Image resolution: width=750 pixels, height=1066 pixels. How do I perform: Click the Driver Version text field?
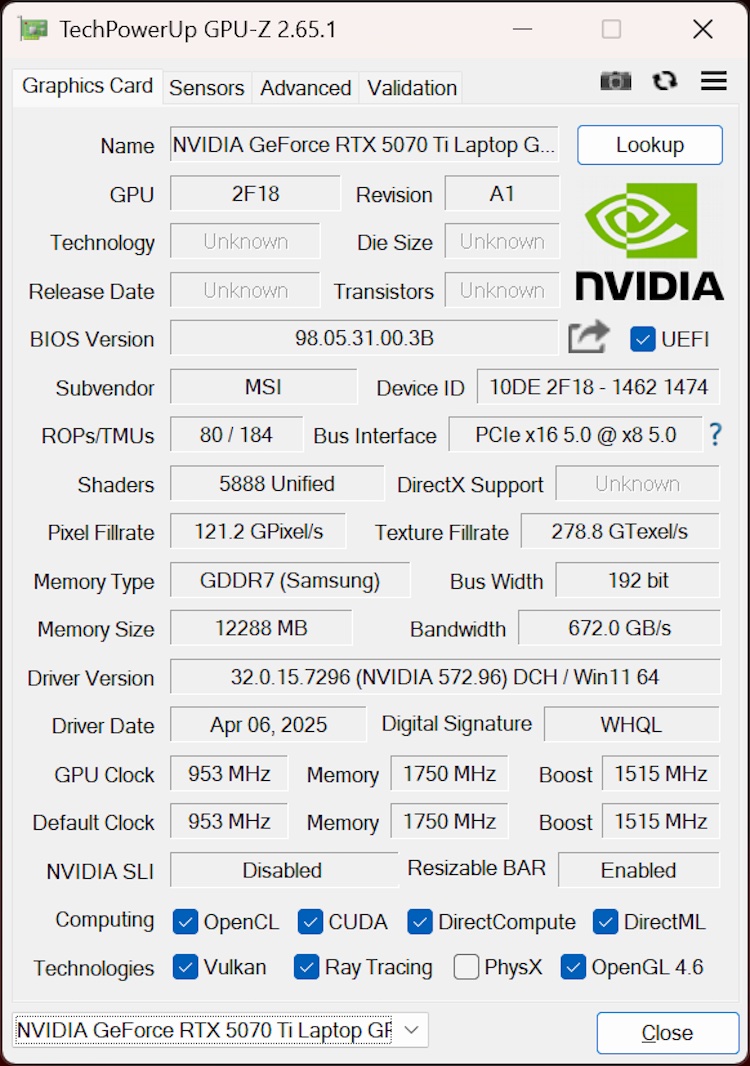click(445, 677)
